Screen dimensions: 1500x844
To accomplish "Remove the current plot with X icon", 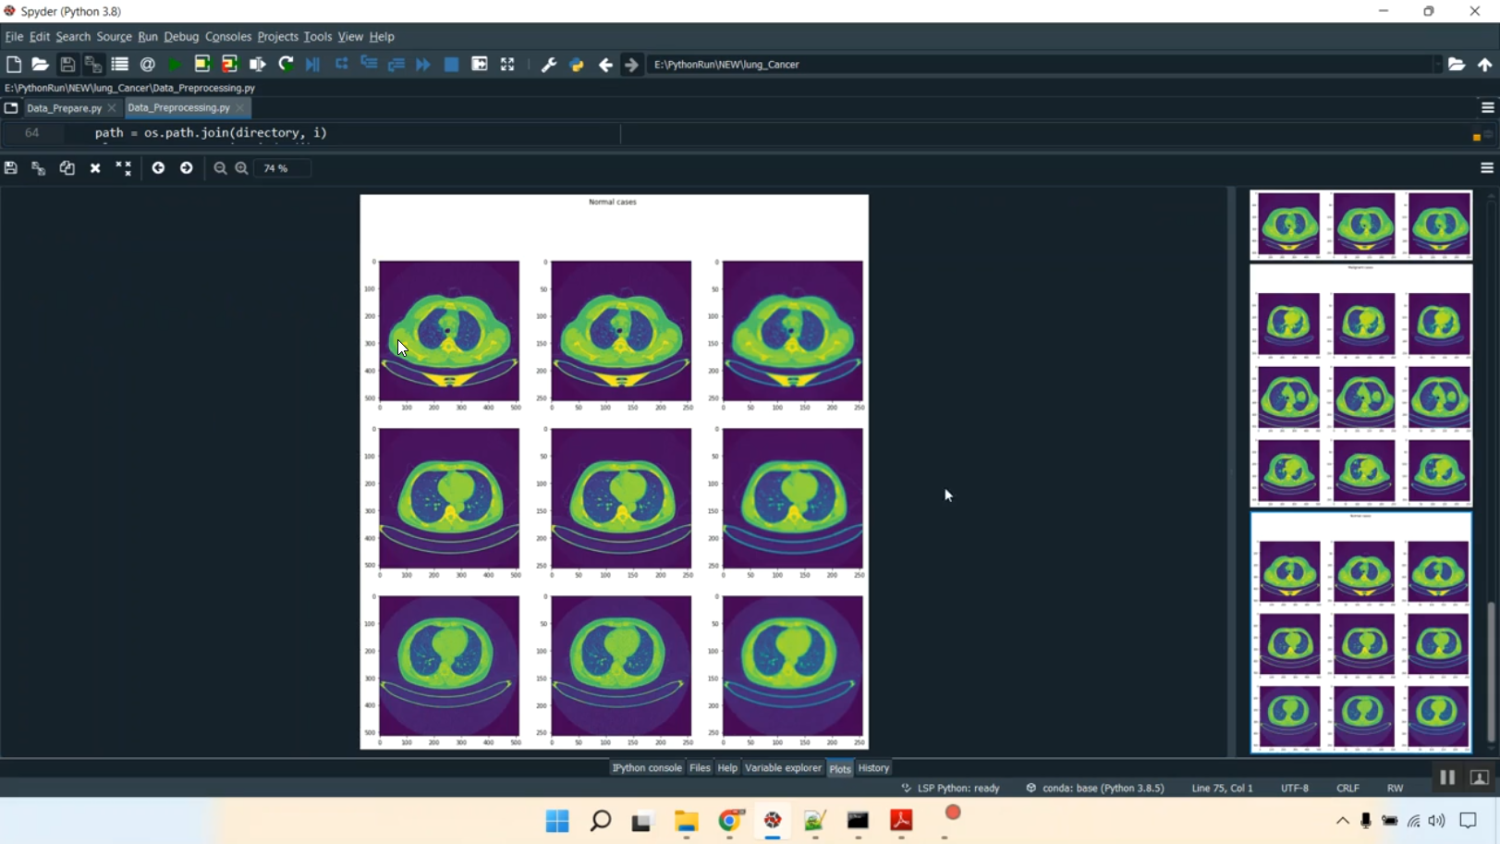I will point(95,168).
